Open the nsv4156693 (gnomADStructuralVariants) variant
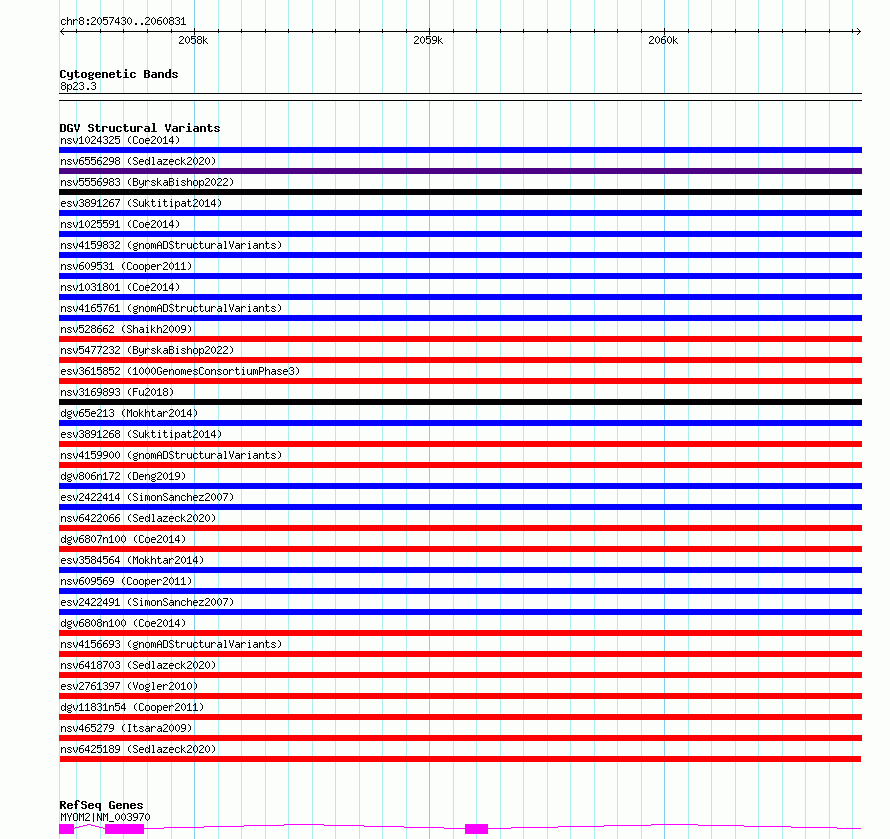The width and height of the screenshot is (890, 839). pos(171,644)
